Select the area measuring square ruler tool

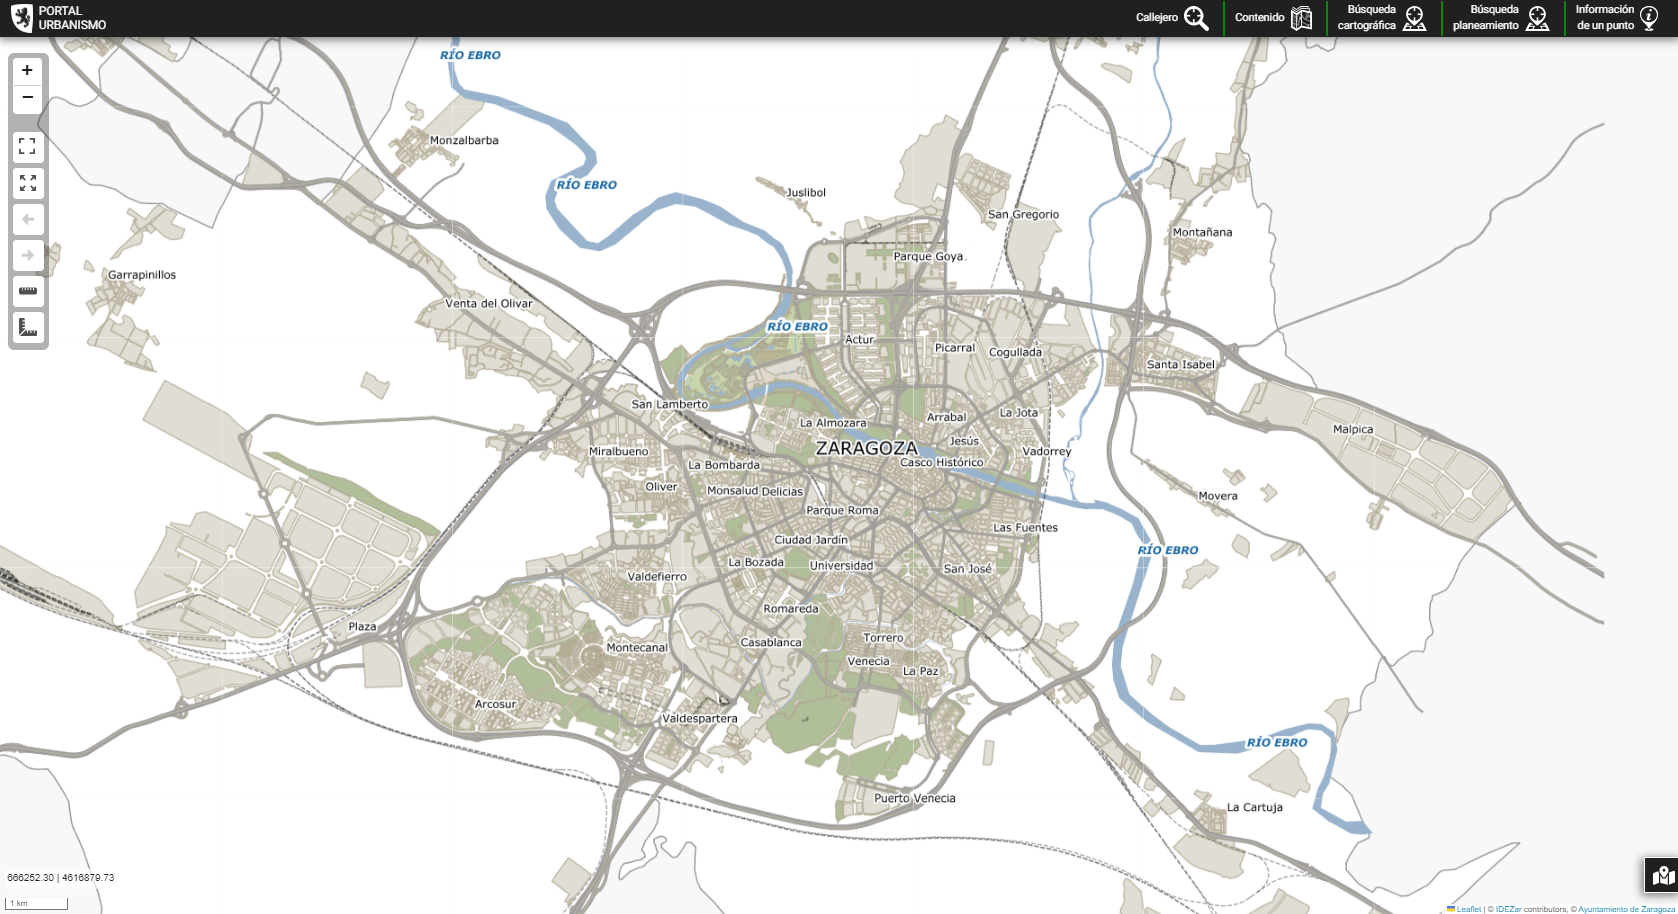click(x=28, y=327)
